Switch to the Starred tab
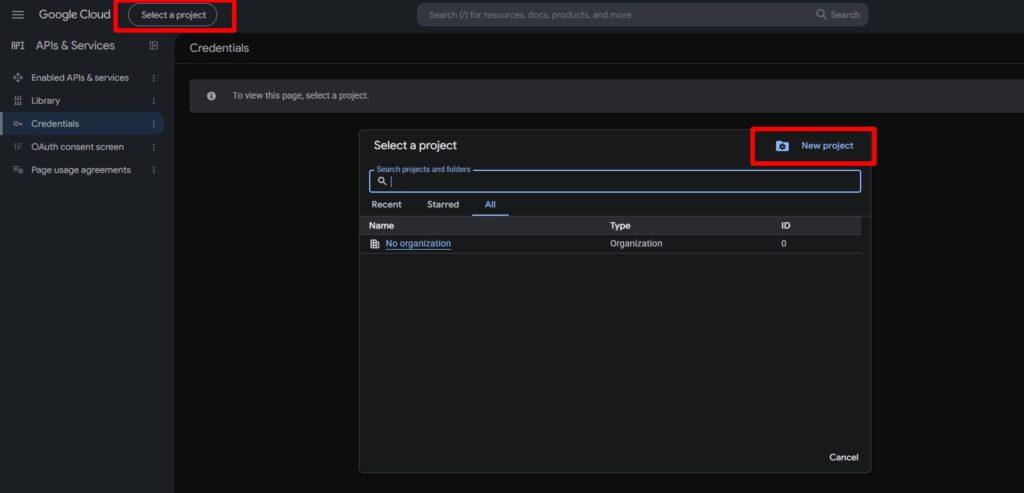Screen dimensions: 1024x493 (x=443, y=204)
